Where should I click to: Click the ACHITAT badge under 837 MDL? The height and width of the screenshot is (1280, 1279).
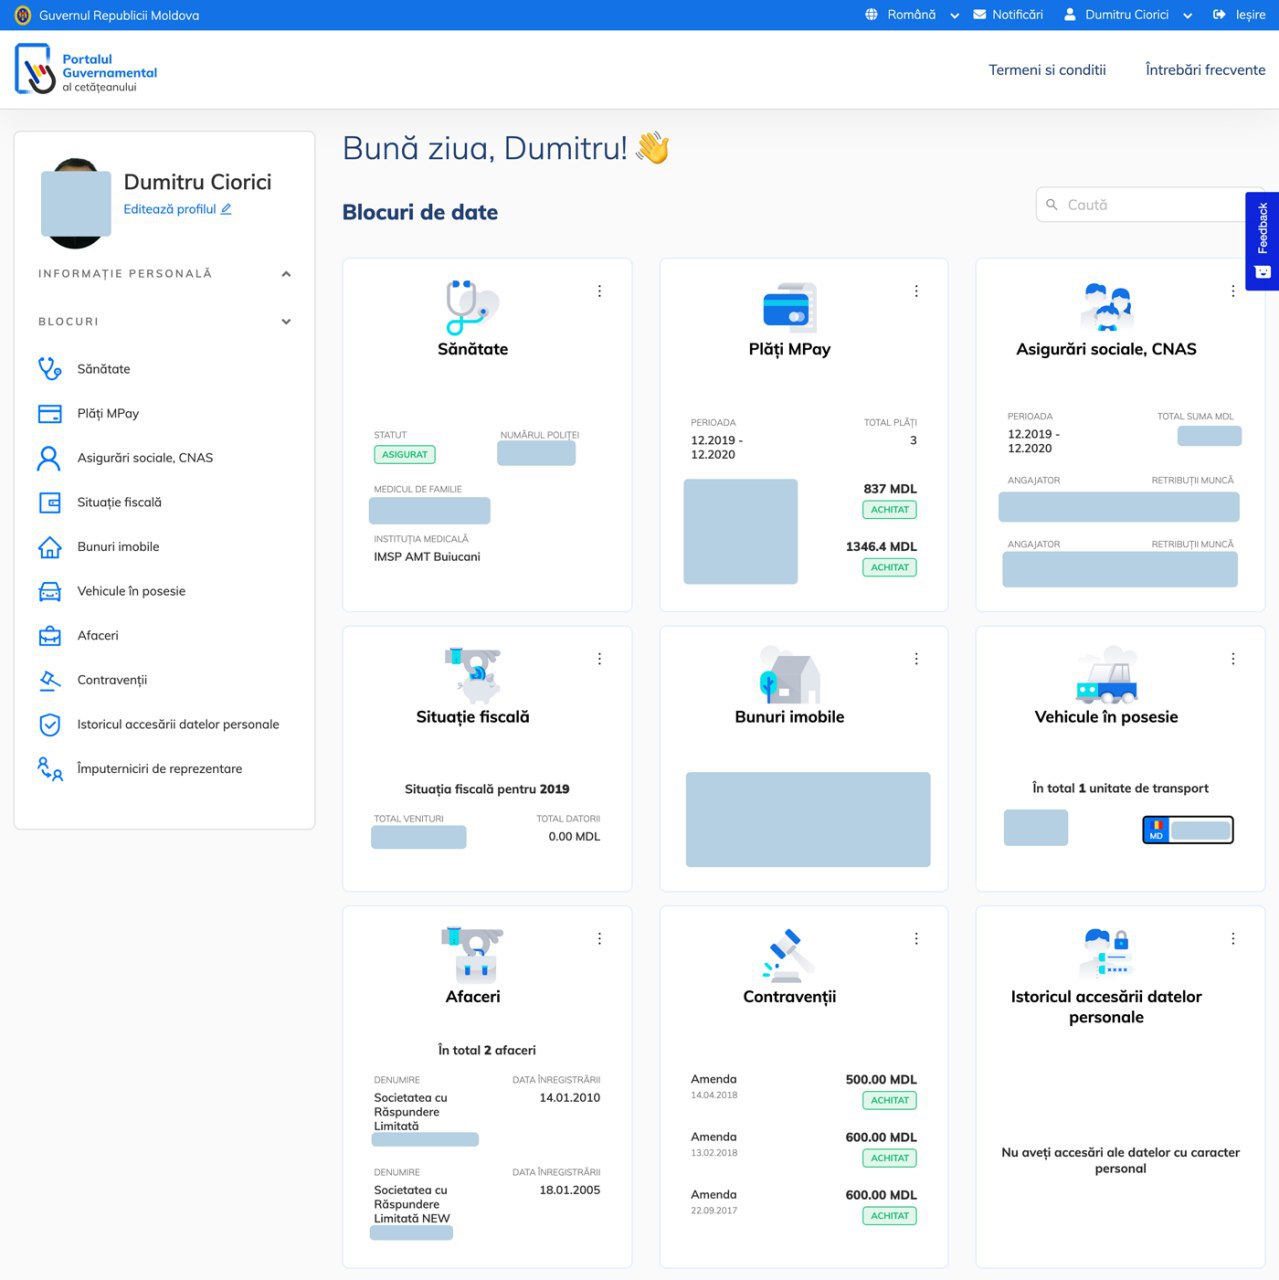coord(889,510)
